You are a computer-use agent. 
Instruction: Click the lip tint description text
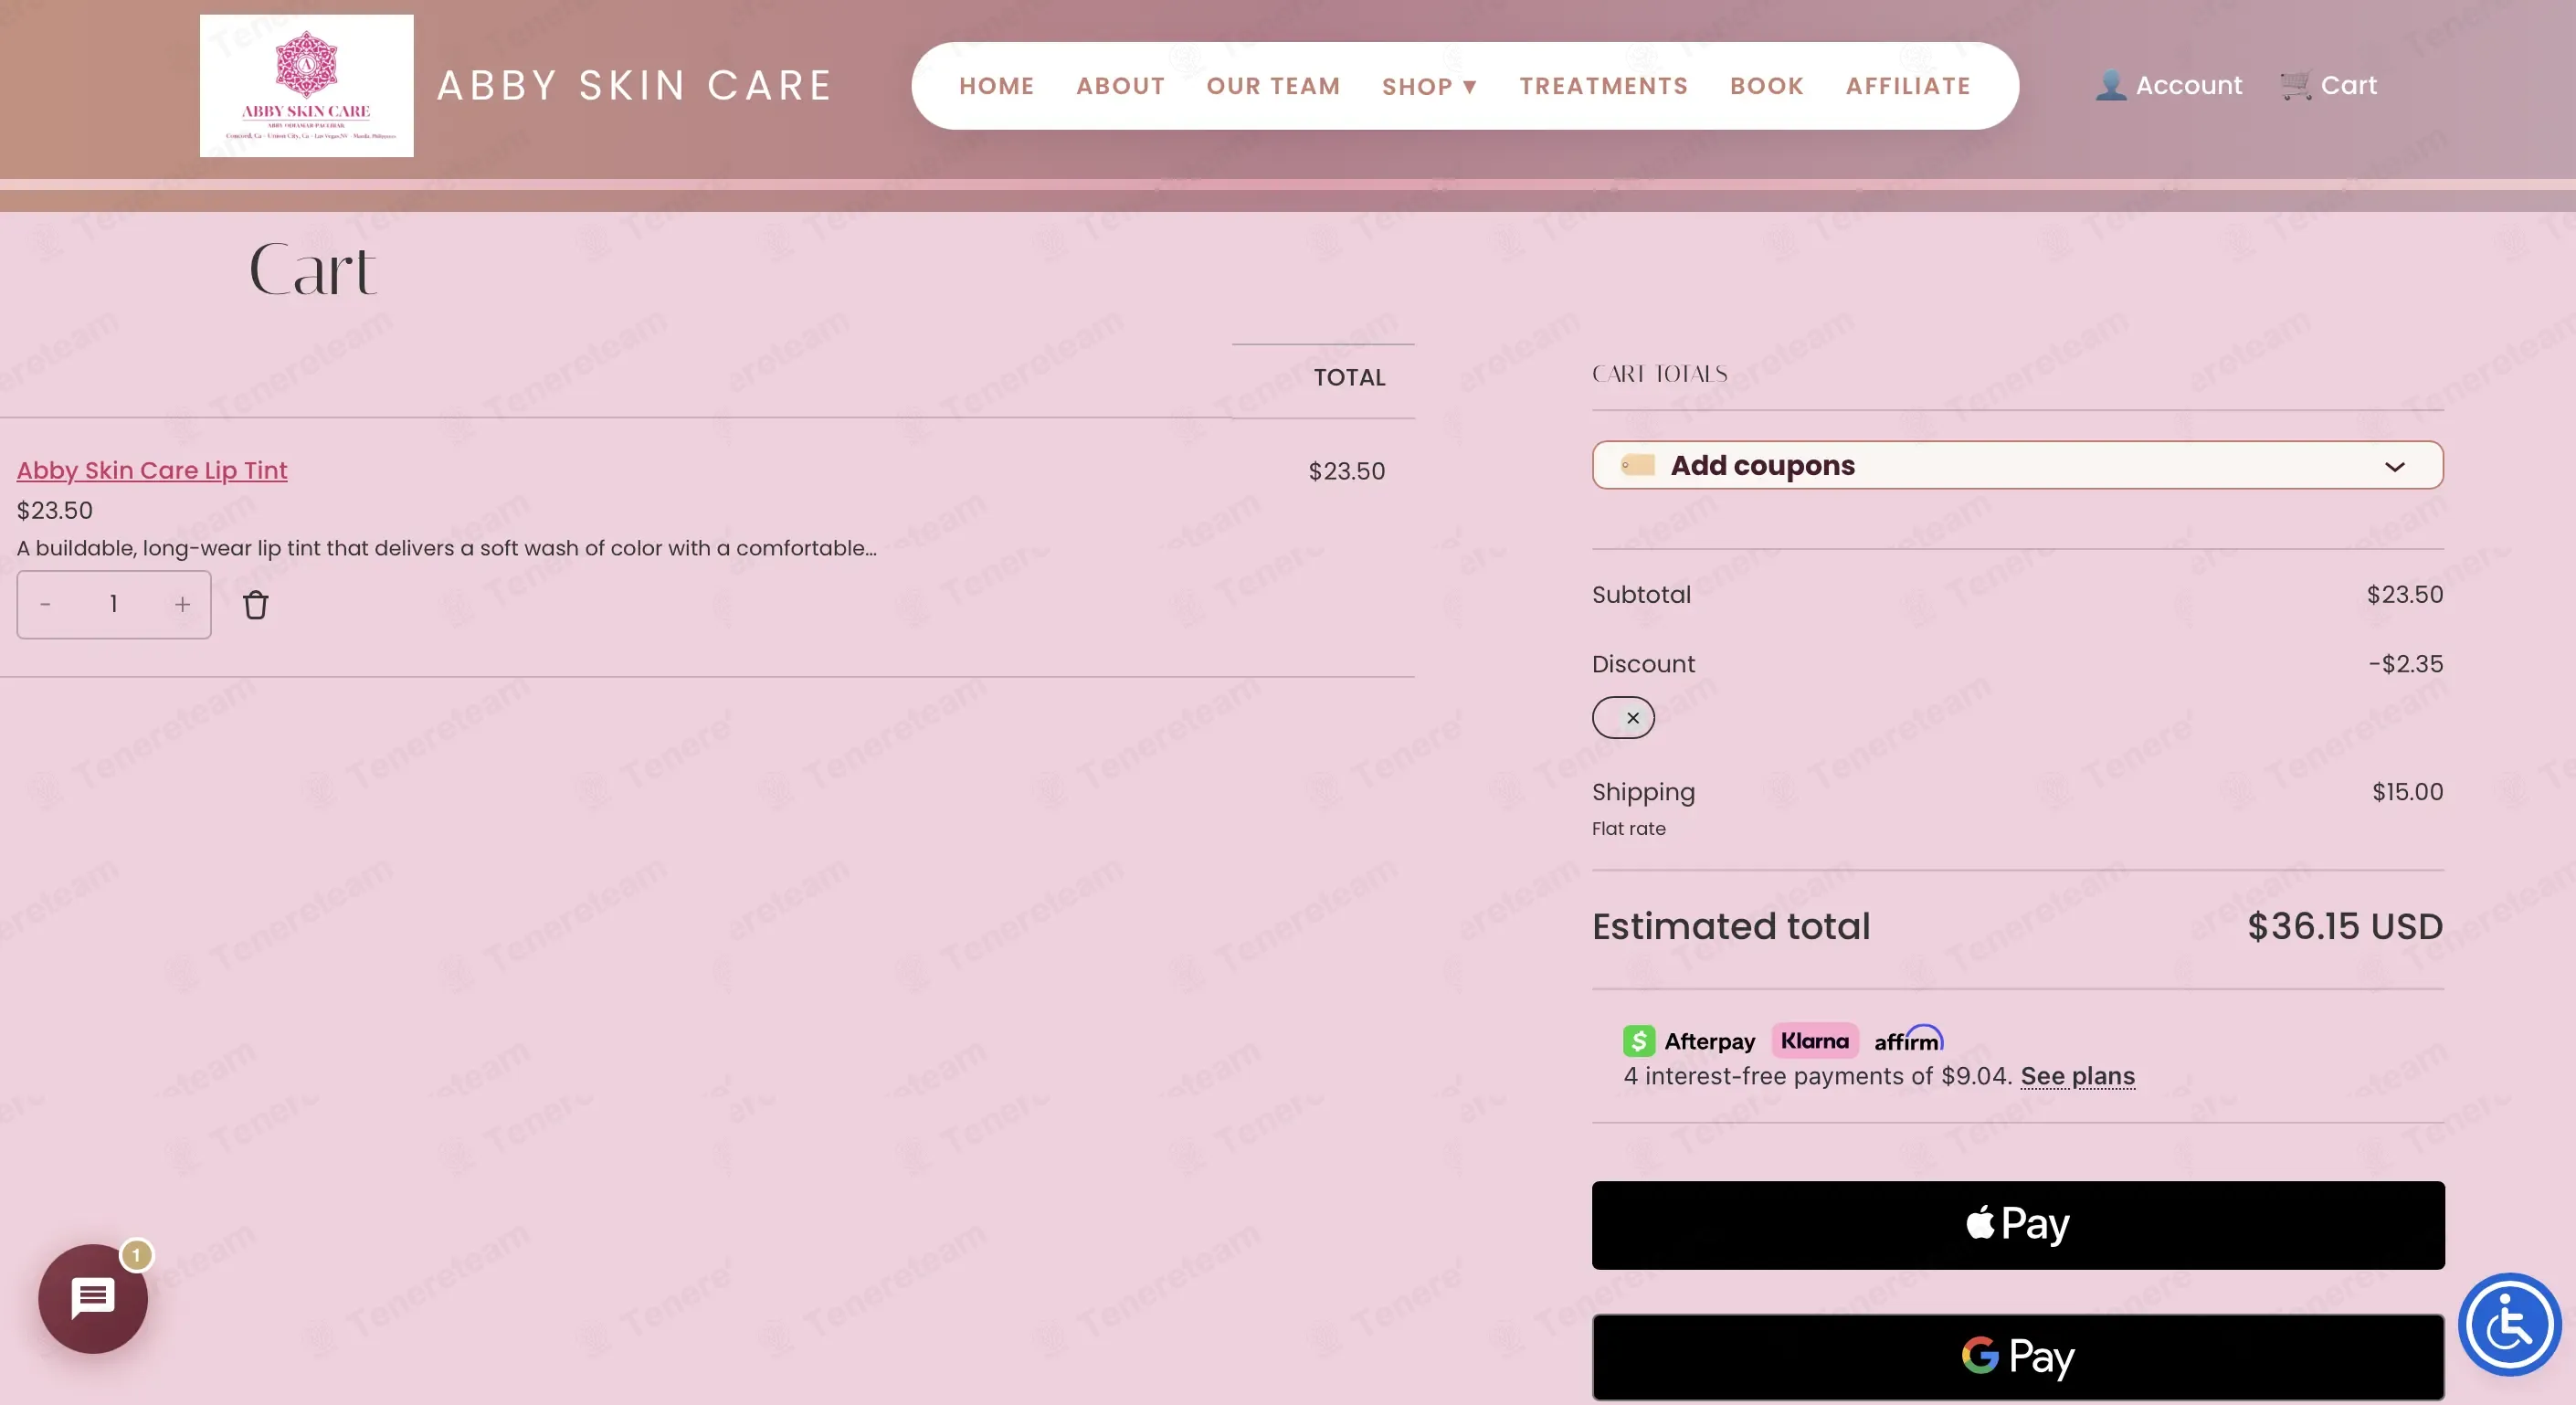[x=446, y=548]
